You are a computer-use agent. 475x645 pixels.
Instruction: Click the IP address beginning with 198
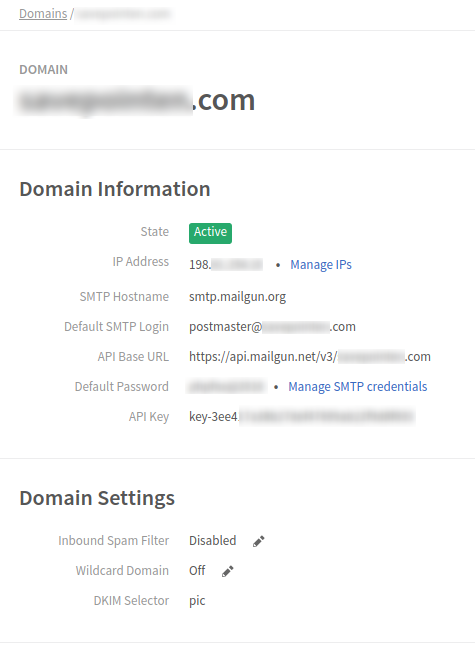(x=226, y=264)
